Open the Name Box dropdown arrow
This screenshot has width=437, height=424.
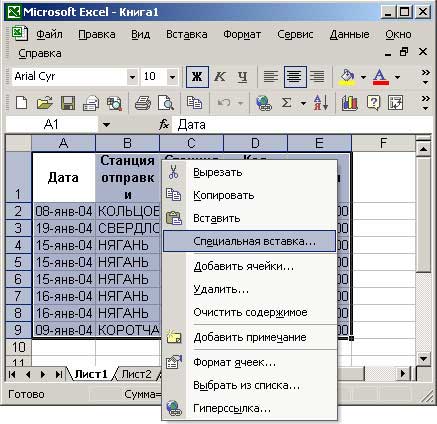pyautogui.click(x=106, y=125)
